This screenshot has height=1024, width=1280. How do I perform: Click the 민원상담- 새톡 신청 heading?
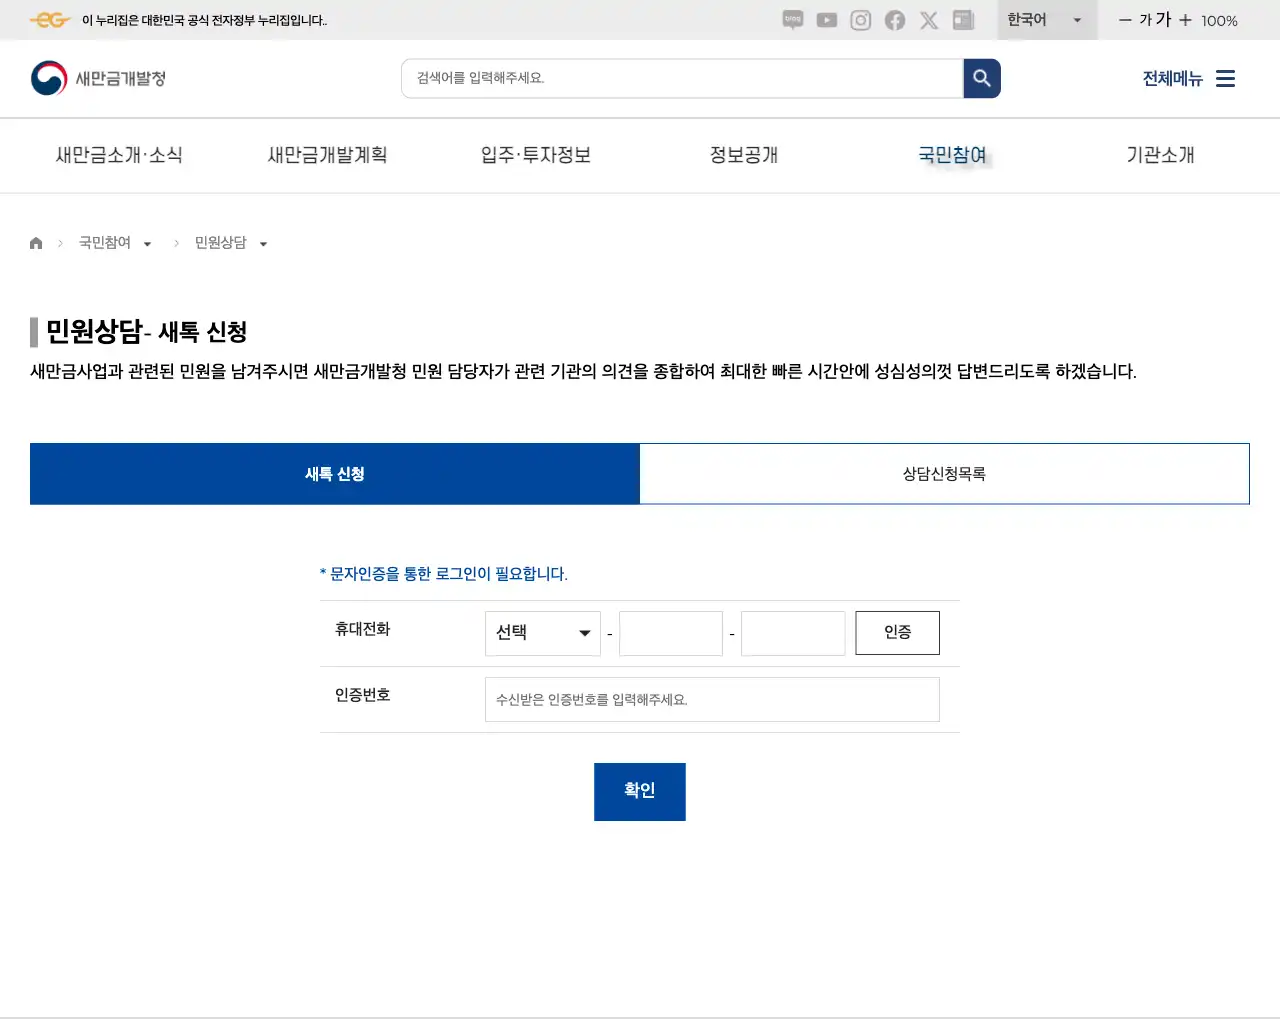pos(147,331)
